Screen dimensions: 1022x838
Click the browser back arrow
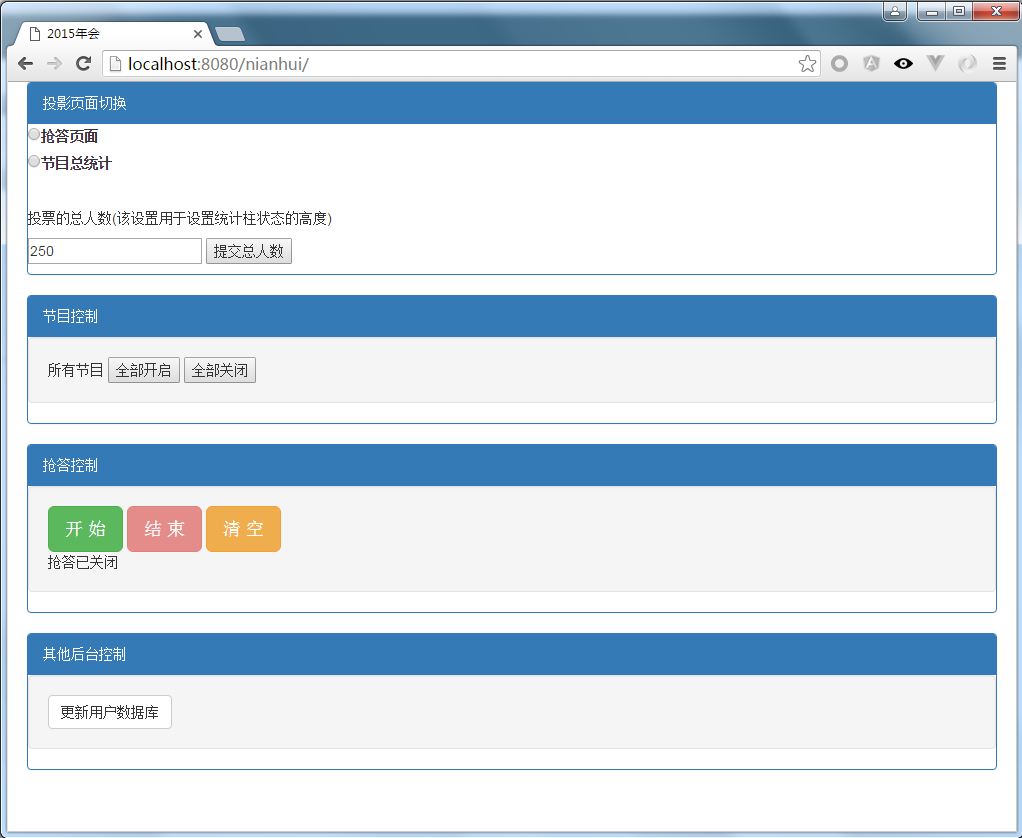25,63
